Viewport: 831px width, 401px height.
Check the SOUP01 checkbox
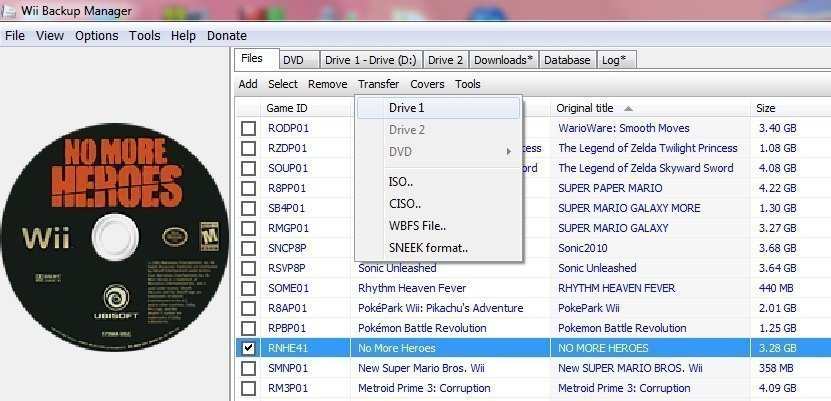click(x=248, y=168)
